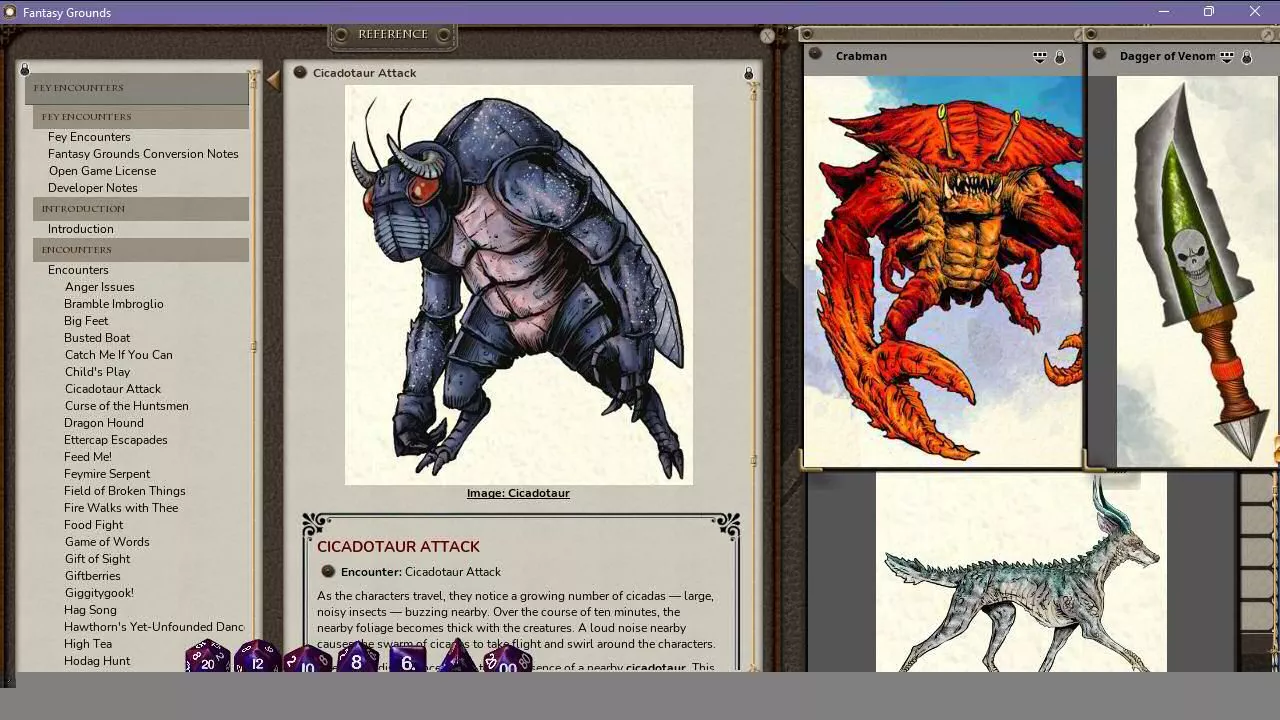Toggle the lock above the Fey Encounters index
Image resolution: width=1280 pixels, height=720 pixels.
pyautogui.click(x=25, y=69)
